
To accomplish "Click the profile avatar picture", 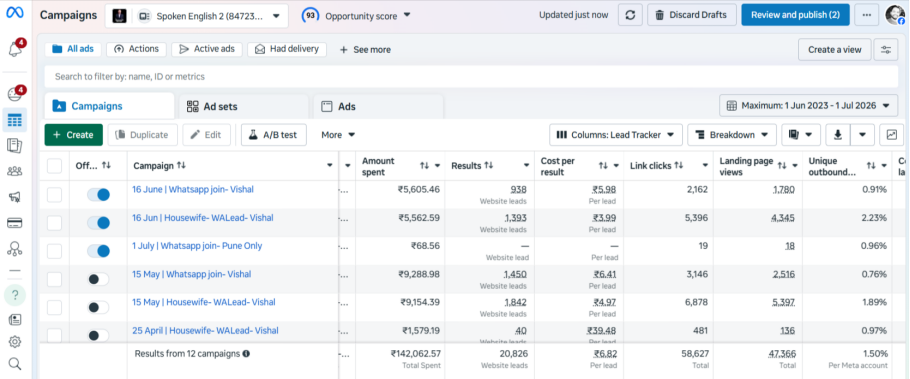I will tap(896, 15).
